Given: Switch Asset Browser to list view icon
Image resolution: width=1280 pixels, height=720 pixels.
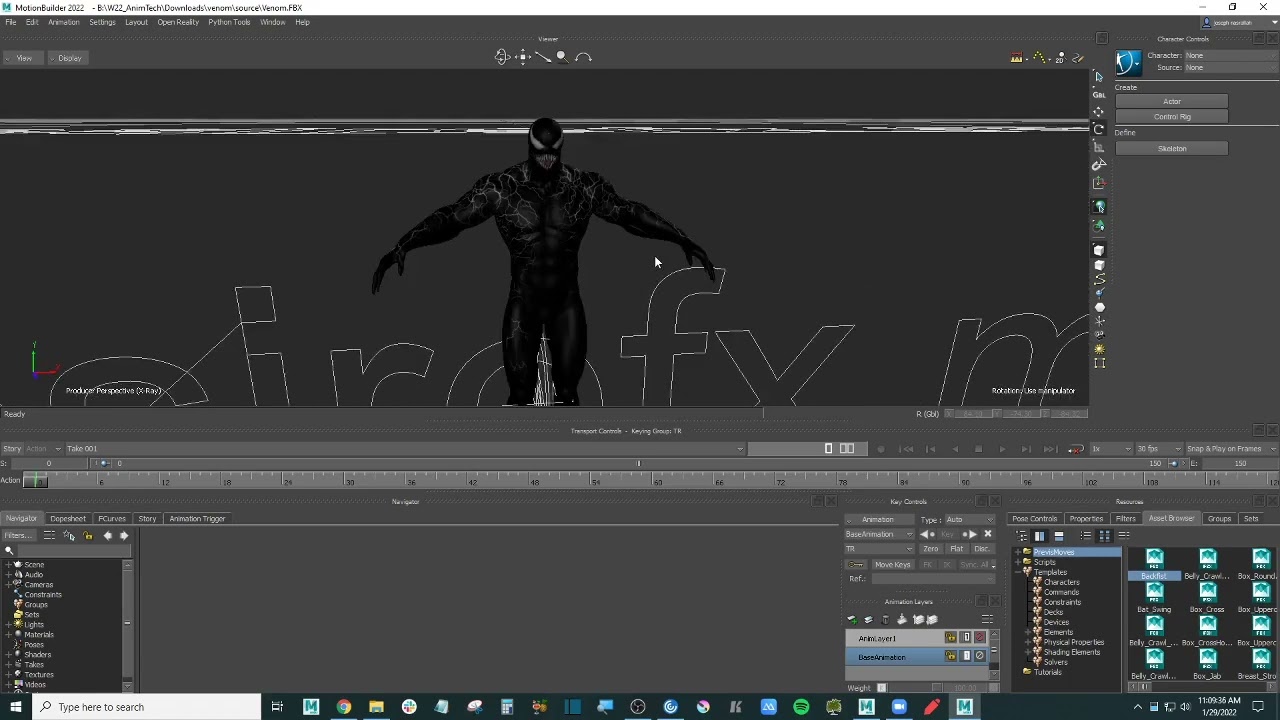Looking at the screenshot, I should tap(1086, 536).
